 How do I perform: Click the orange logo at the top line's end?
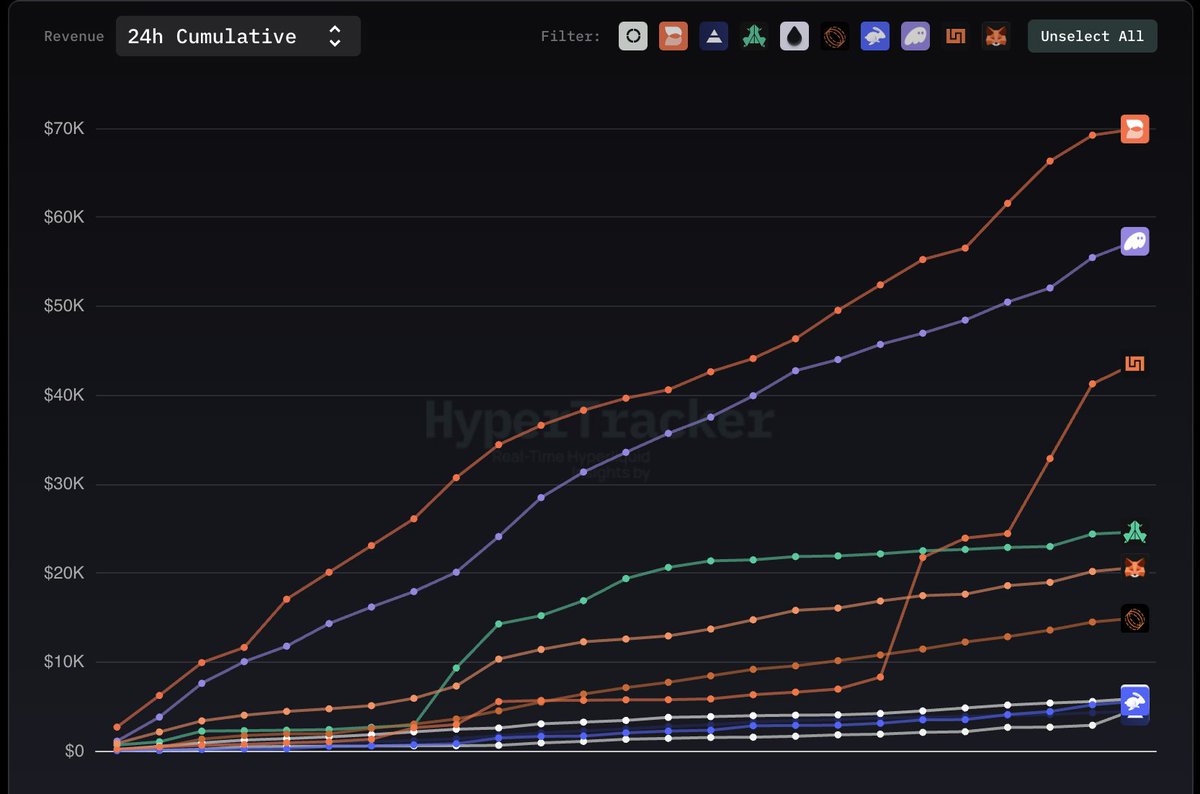coord(1135,129)
